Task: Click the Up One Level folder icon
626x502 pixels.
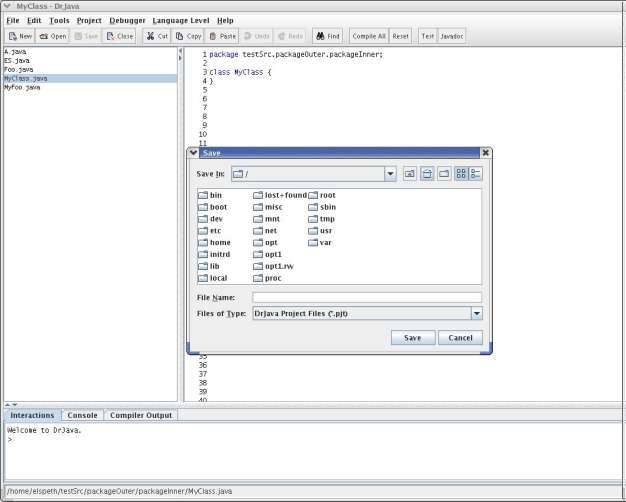Action: tap(409, 174)
